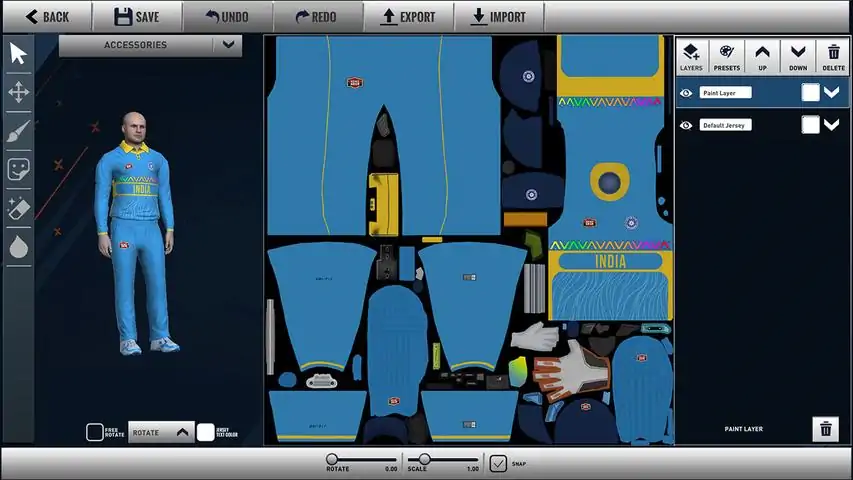Toggle visibility of Default Jersey layer

click(686, 125)
